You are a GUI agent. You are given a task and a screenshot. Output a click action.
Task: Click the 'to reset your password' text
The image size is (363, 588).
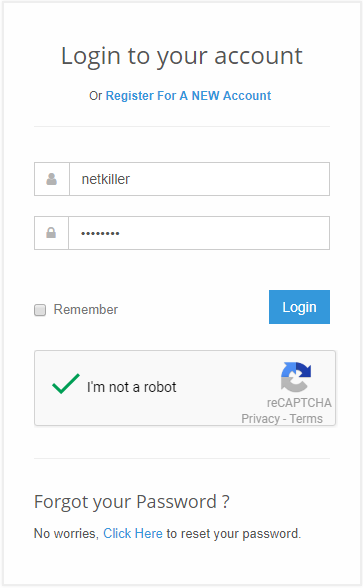234,534
